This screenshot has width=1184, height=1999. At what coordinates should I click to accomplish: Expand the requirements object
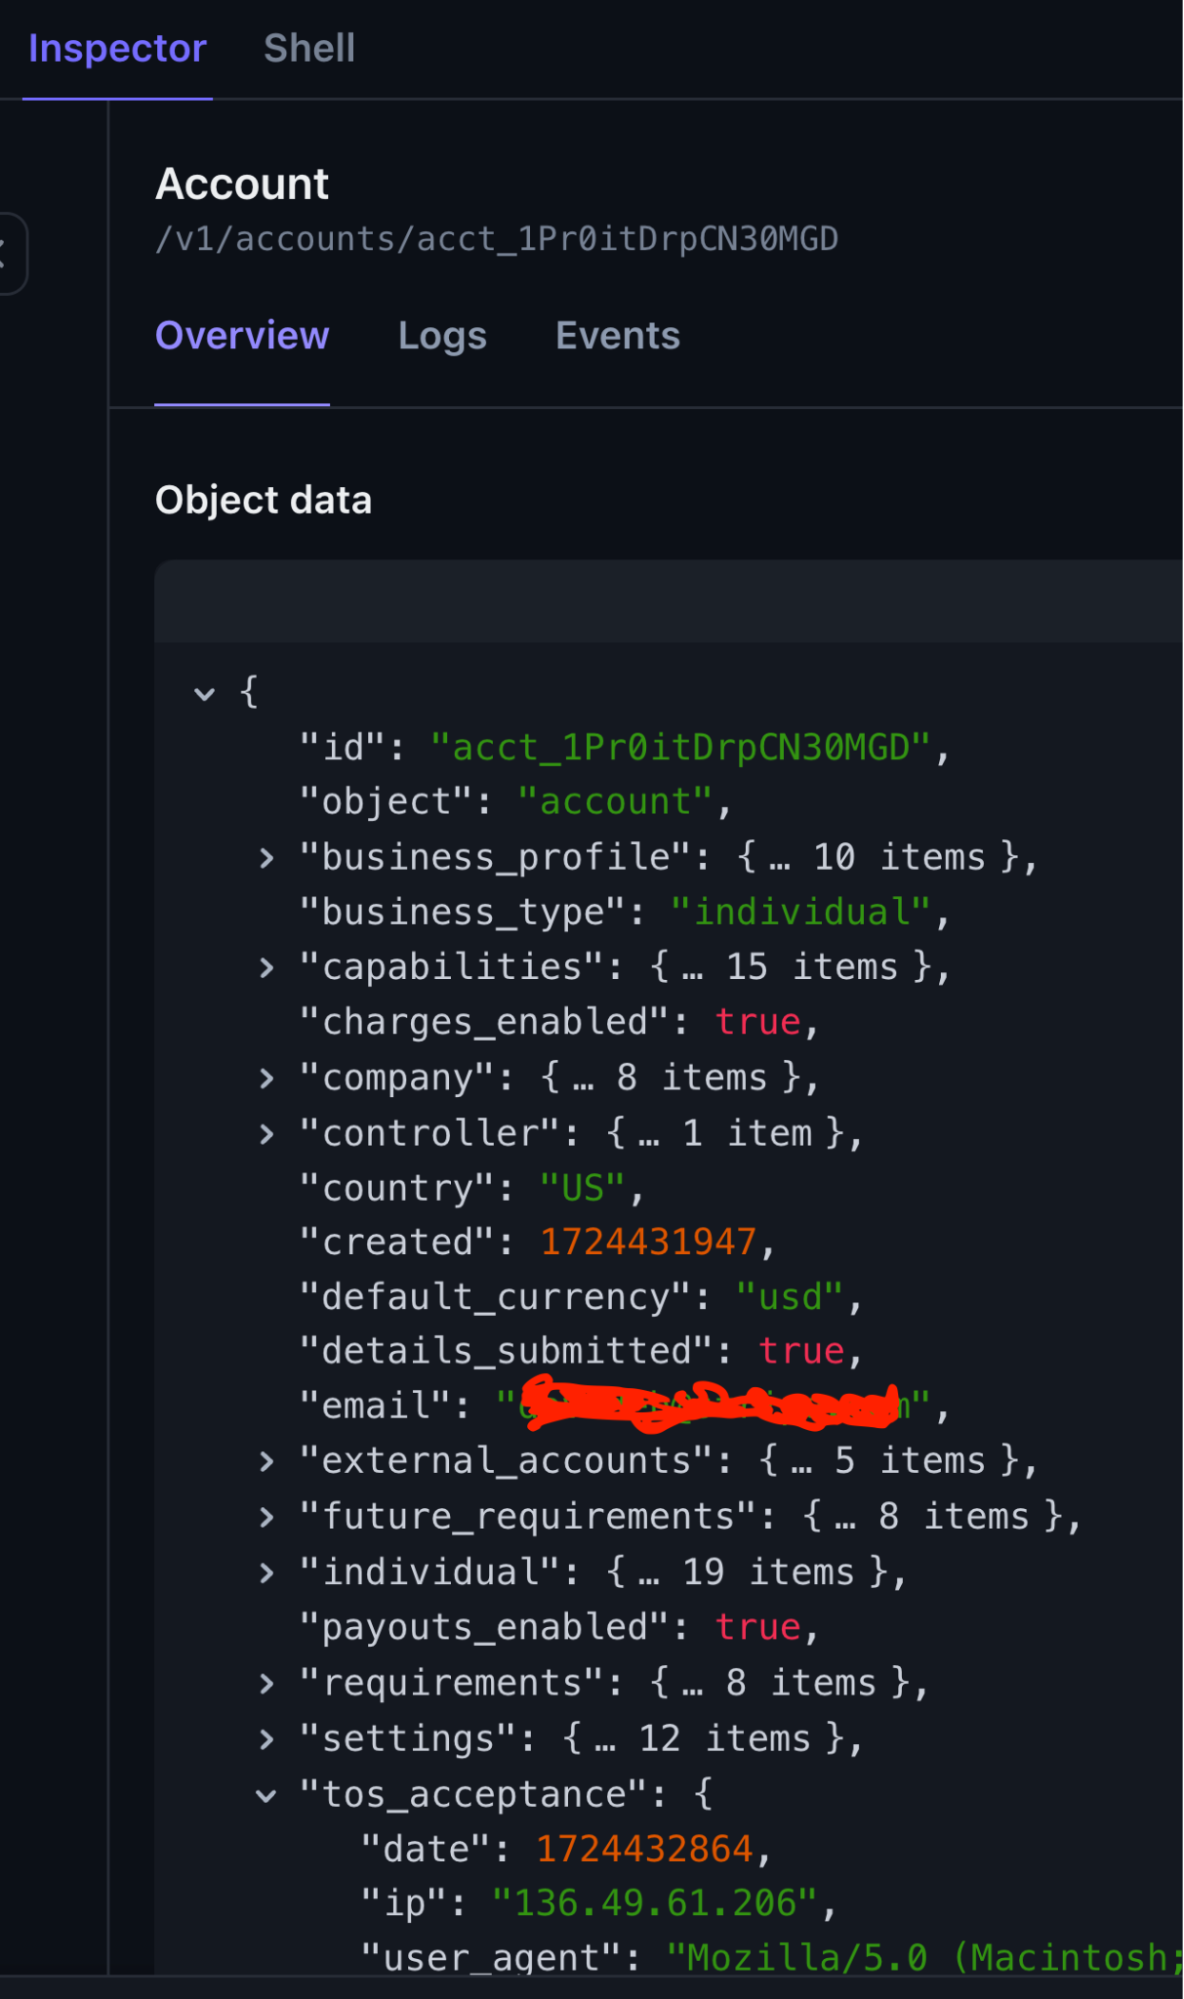coord(266,1684)
